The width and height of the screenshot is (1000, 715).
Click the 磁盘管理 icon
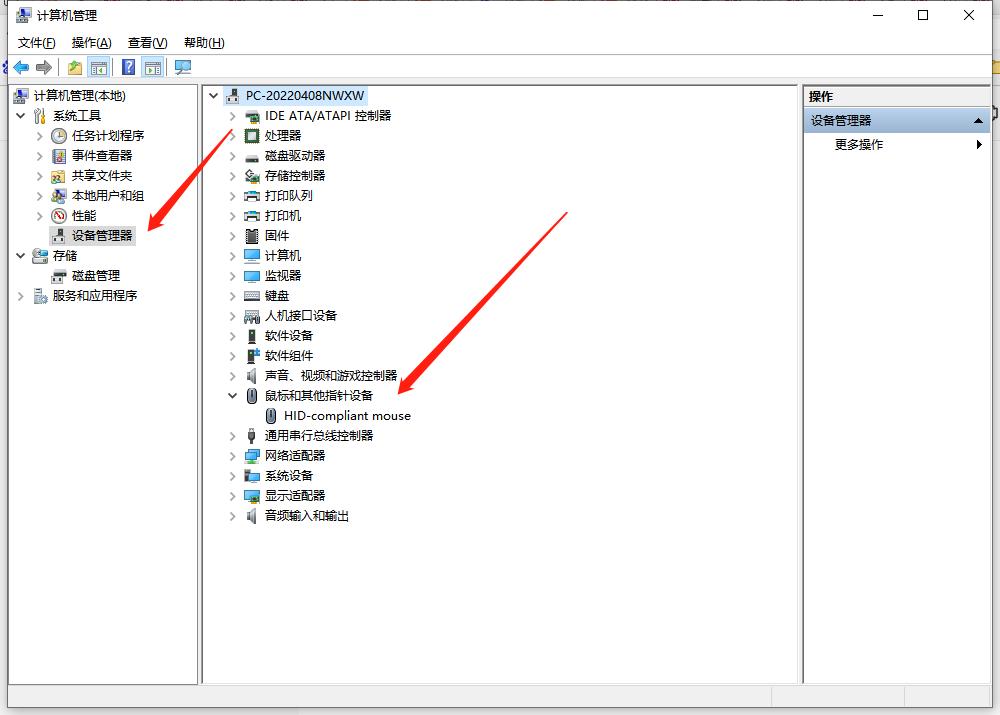click(x=59, y=276)
